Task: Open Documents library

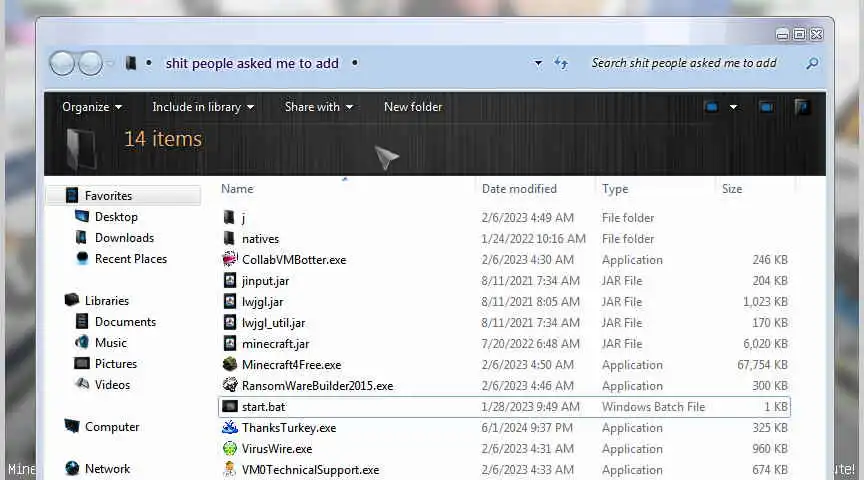Action: tap(125, 322)
